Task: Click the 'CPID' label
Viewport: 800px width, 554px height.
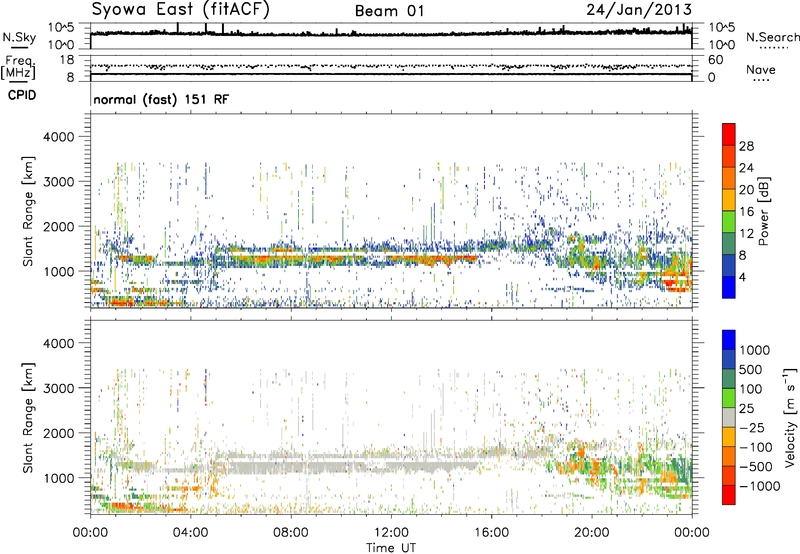Action: point(22,95)
